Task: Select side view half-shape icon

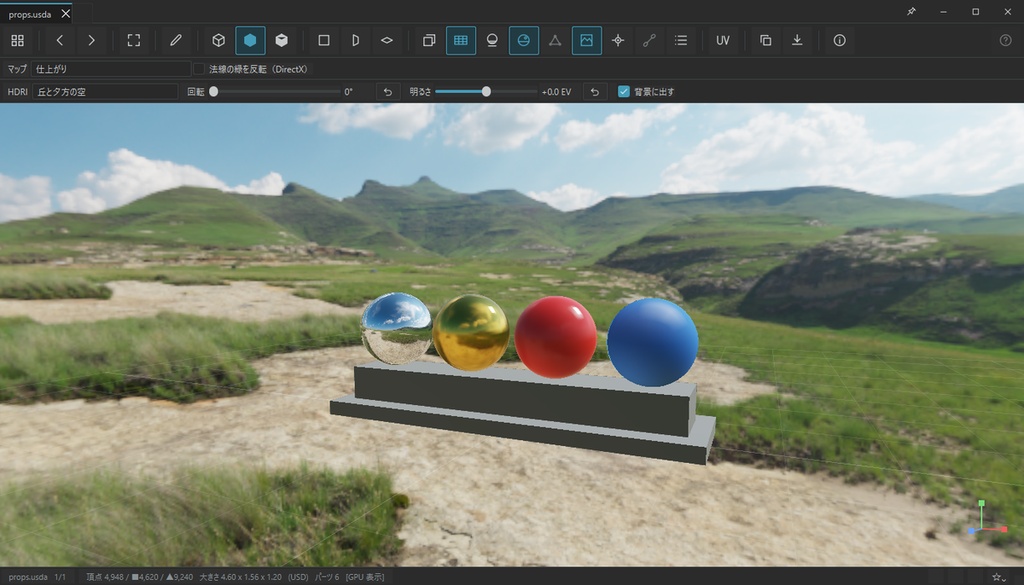Action: tap(355, 40)
